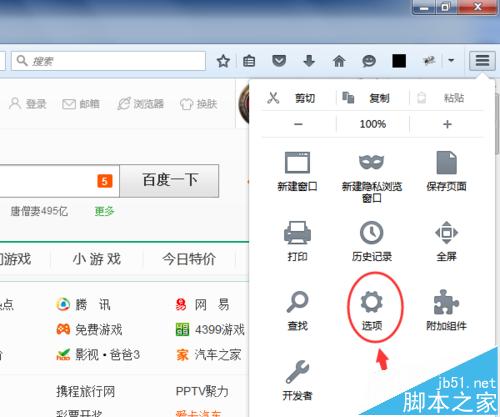Zoom out with the minus button

(x=298, y=124)
